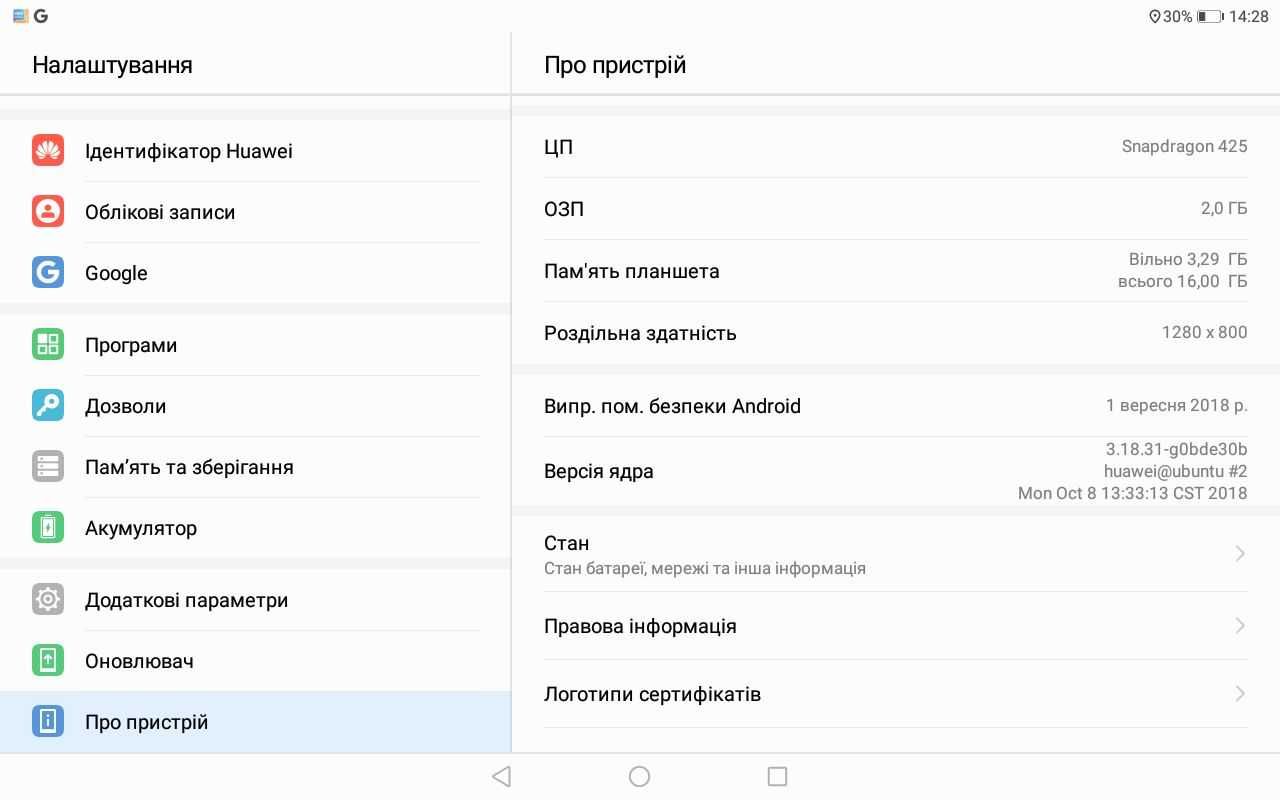Open the Оновлювач settings entry
Viewport: 1280px width, 800px height.
pyautogui.click(x=140, y=661)
